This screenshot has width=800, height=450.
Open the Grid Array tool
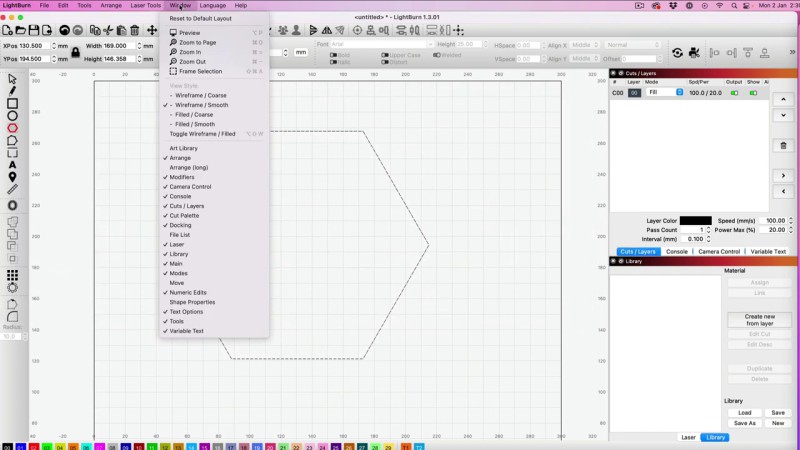pyautogui.click(x=12, y=273)
